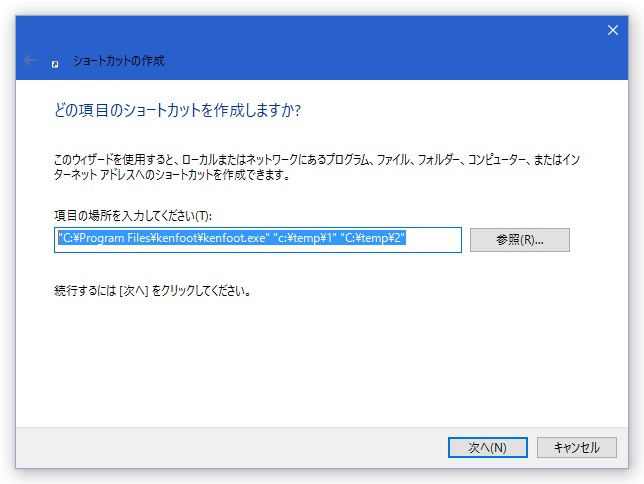
Task: Click the ショートカットの作成 title text
Action: [x=119, y=61]
